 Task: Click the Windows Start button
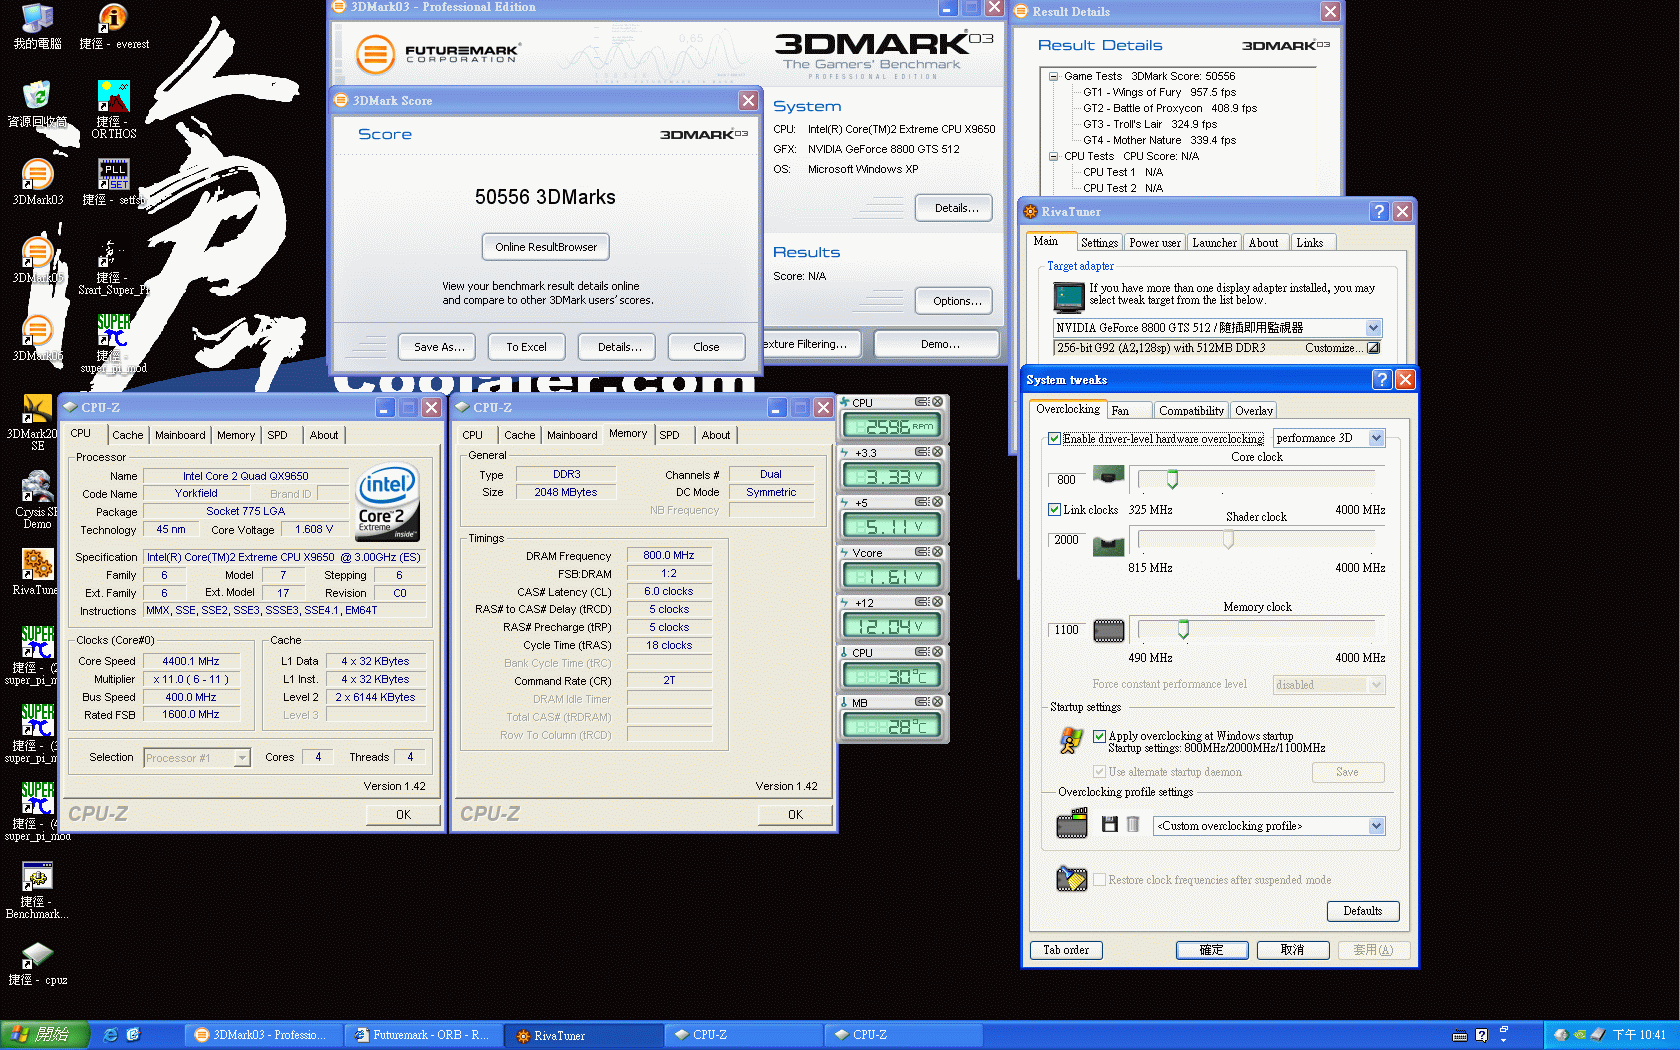(x=44, y=1035)
